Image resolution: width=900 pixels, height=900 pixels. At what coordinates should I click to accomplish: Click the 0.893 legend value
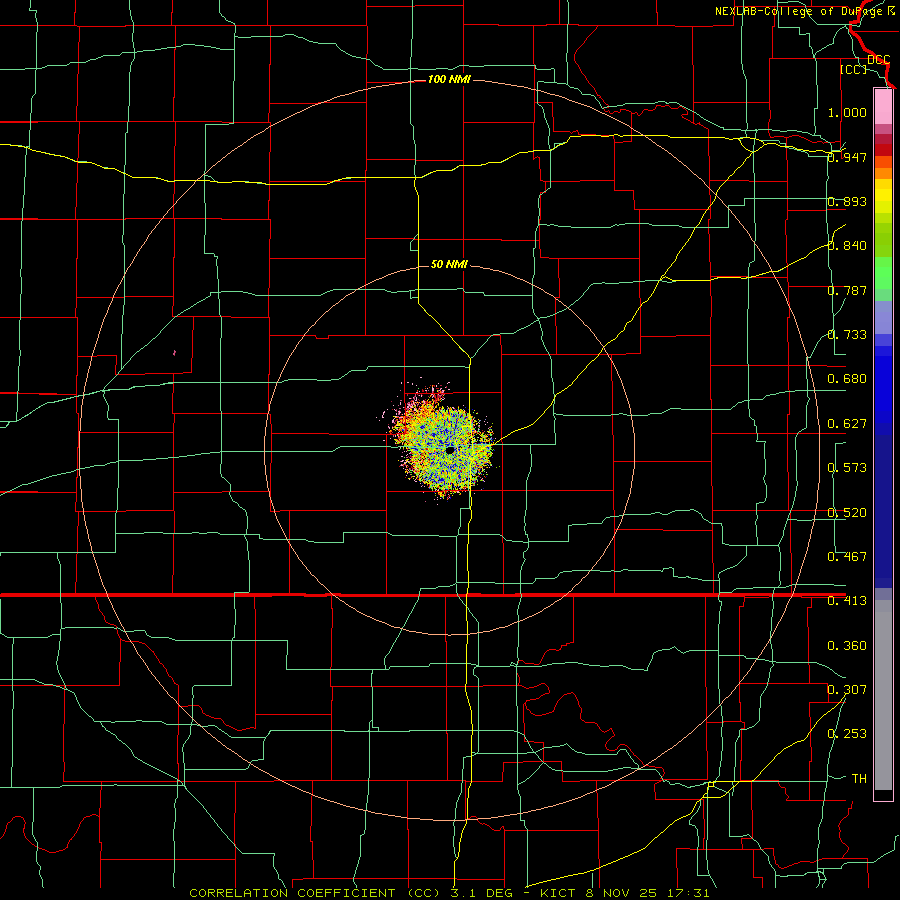pyautogui.click(x=847, y=201)
